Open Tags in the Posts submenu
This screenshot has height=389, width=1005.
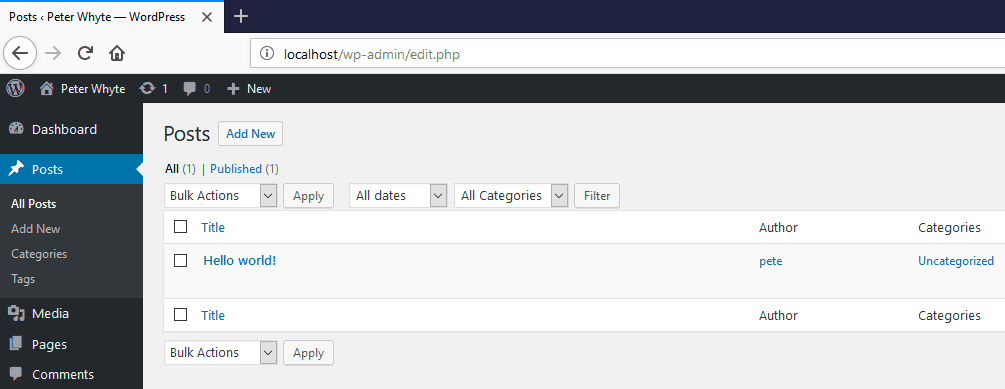[23, 279]
